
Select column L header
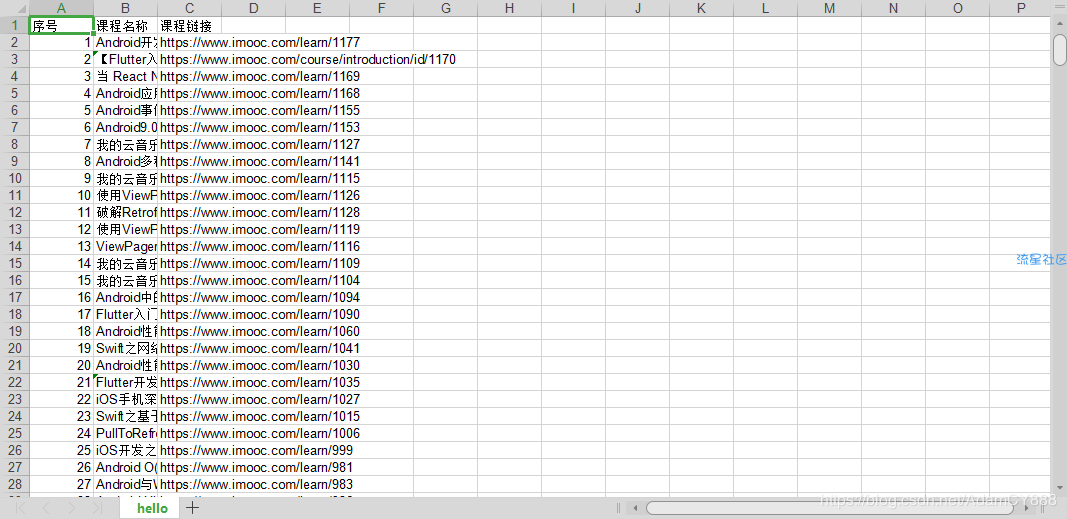pyautogui.click(x=765, y=8)
